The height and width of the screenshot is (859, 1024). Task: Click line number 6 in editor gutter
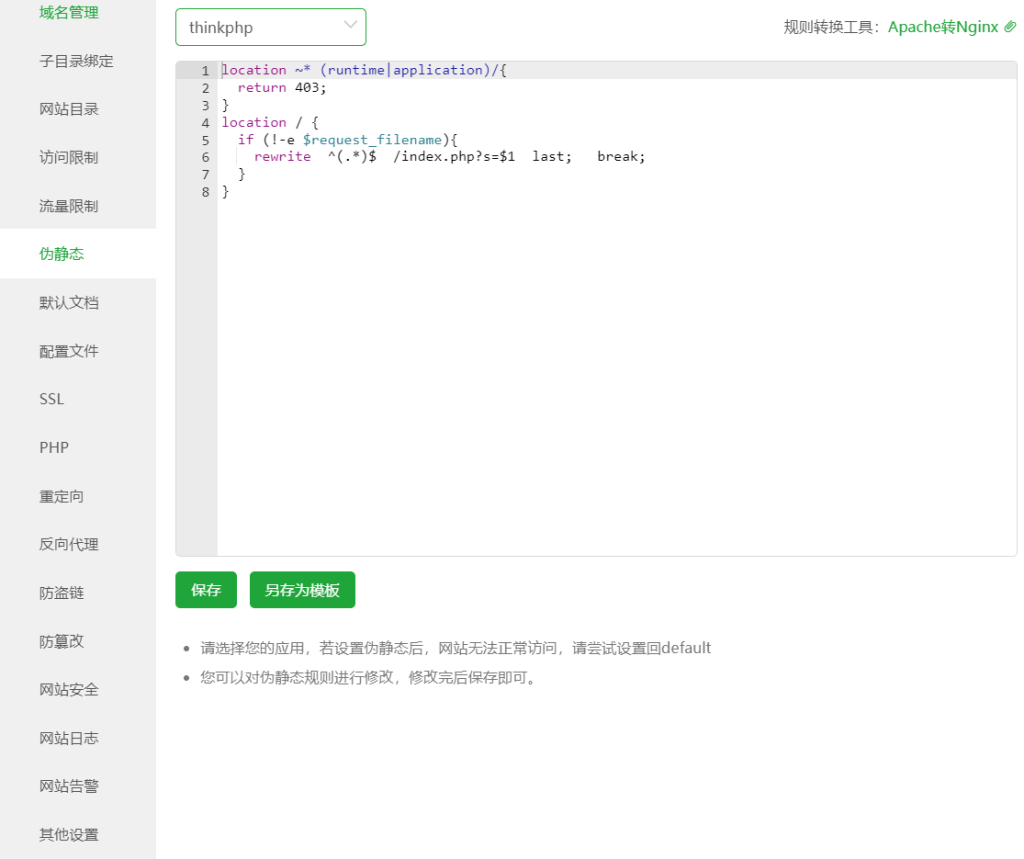click(x=205, y=157)
